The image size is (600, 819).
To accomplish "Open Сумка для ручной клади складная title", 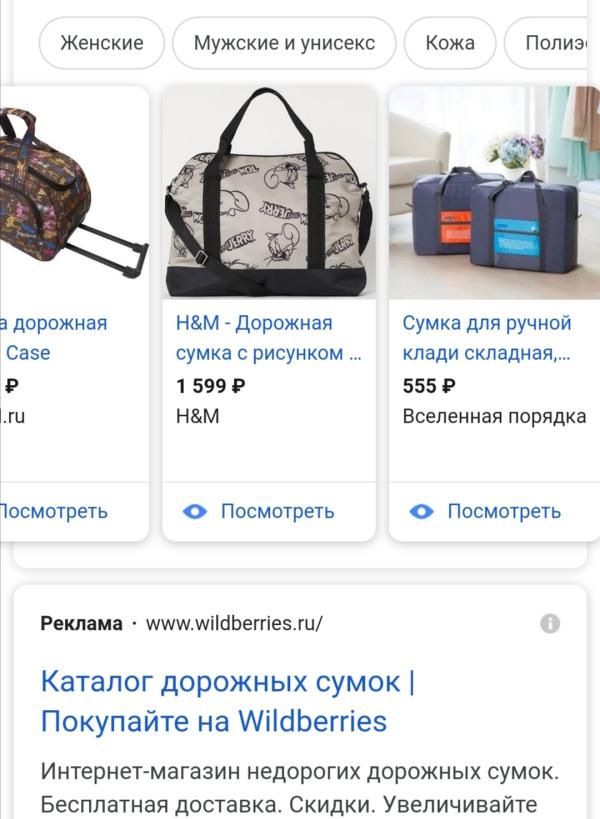I will [487, 338].
